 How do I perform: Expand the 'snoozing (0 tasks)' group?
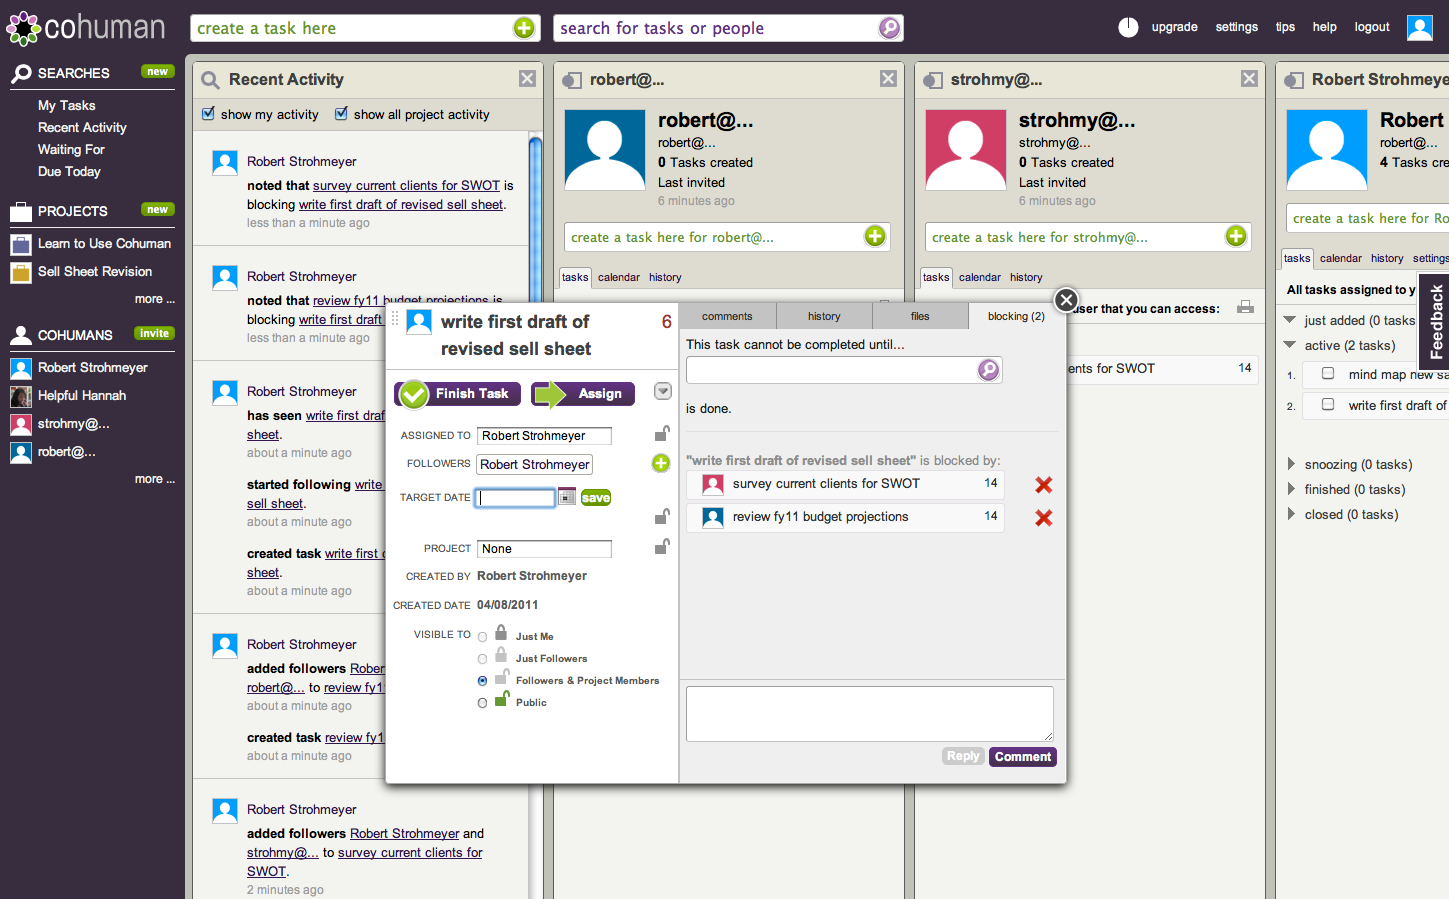pos(1291,464)
